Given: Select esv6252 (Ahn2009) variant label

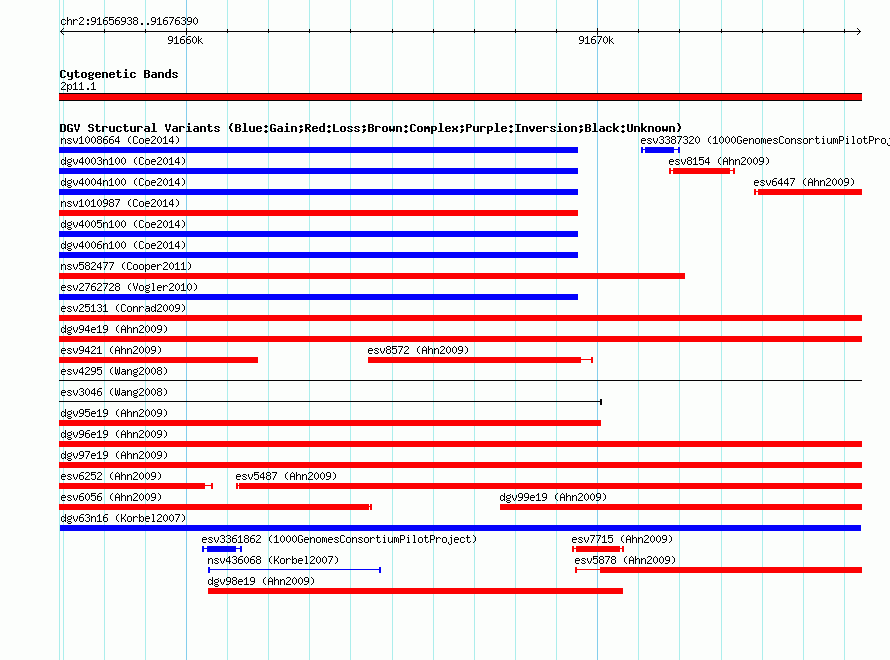Looking at the screenshot, I should 111,476.
